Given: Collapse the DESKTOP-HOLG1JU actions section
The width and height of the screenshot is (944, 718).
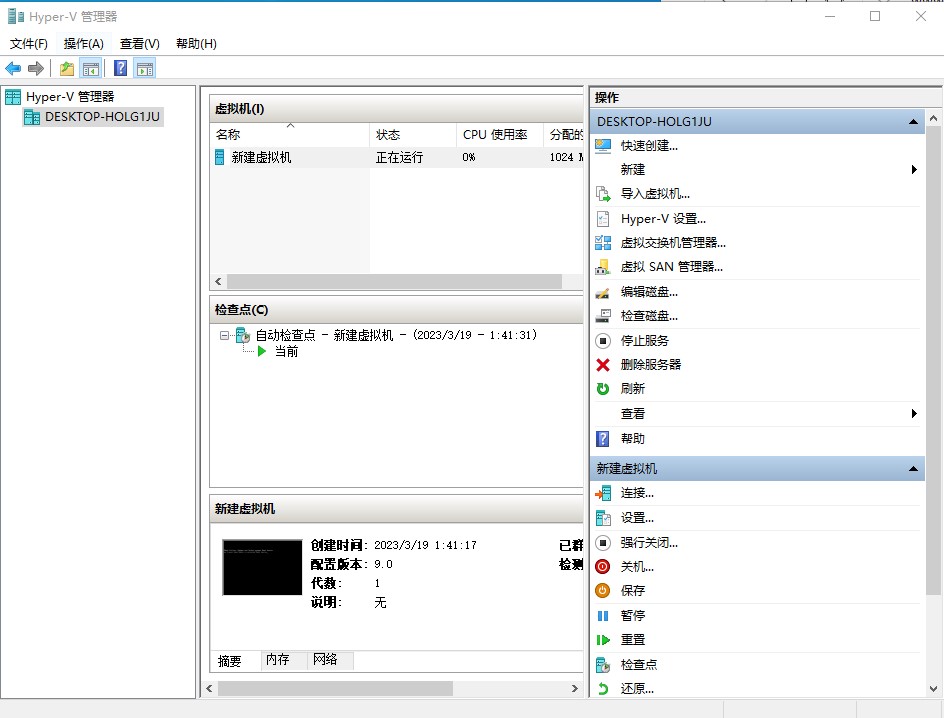Looking at the screenshot, I should coord(913,122).
